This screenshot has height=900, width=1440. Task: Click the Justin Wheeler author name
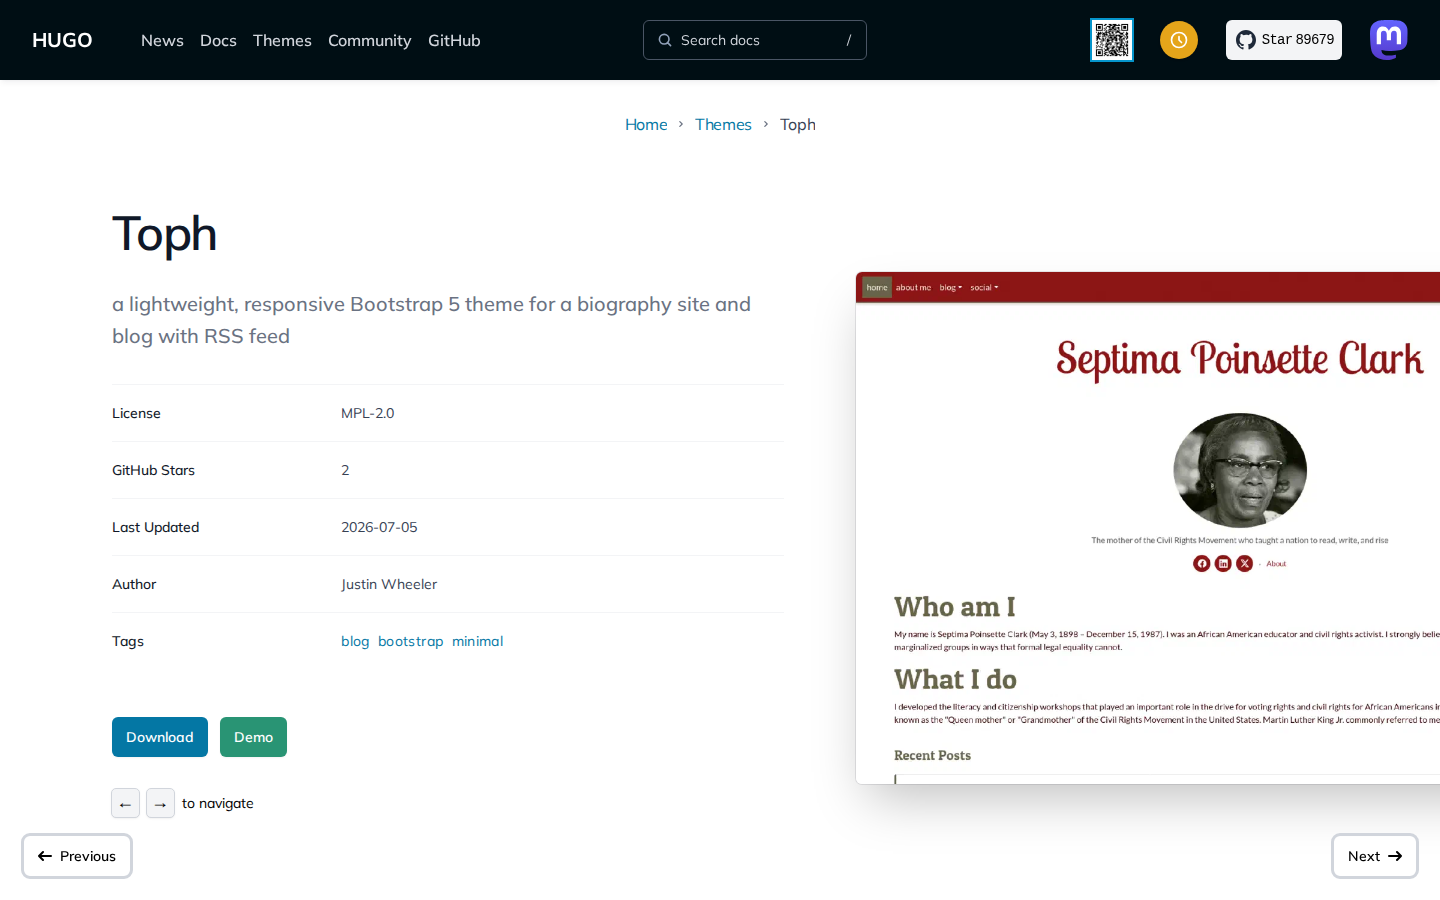pos(389,584)
